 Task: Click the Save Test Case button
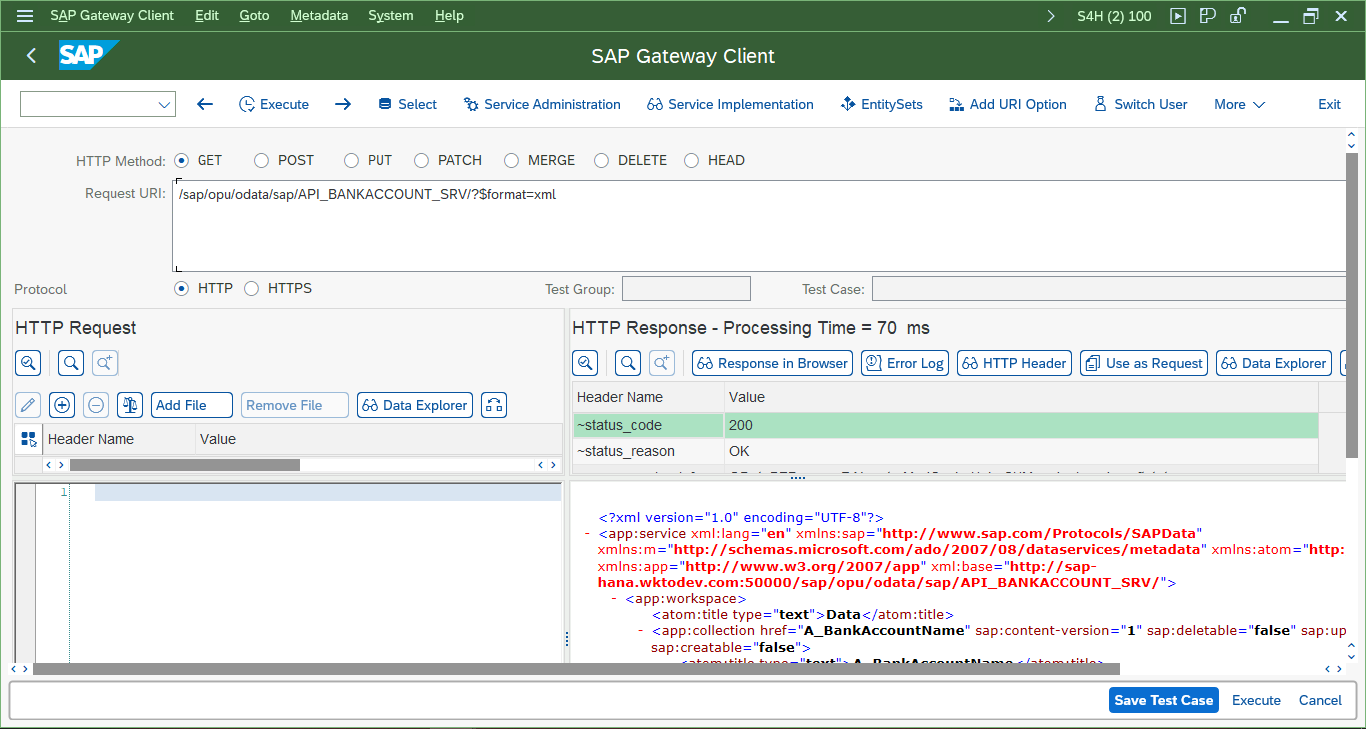click(1163, 700)
